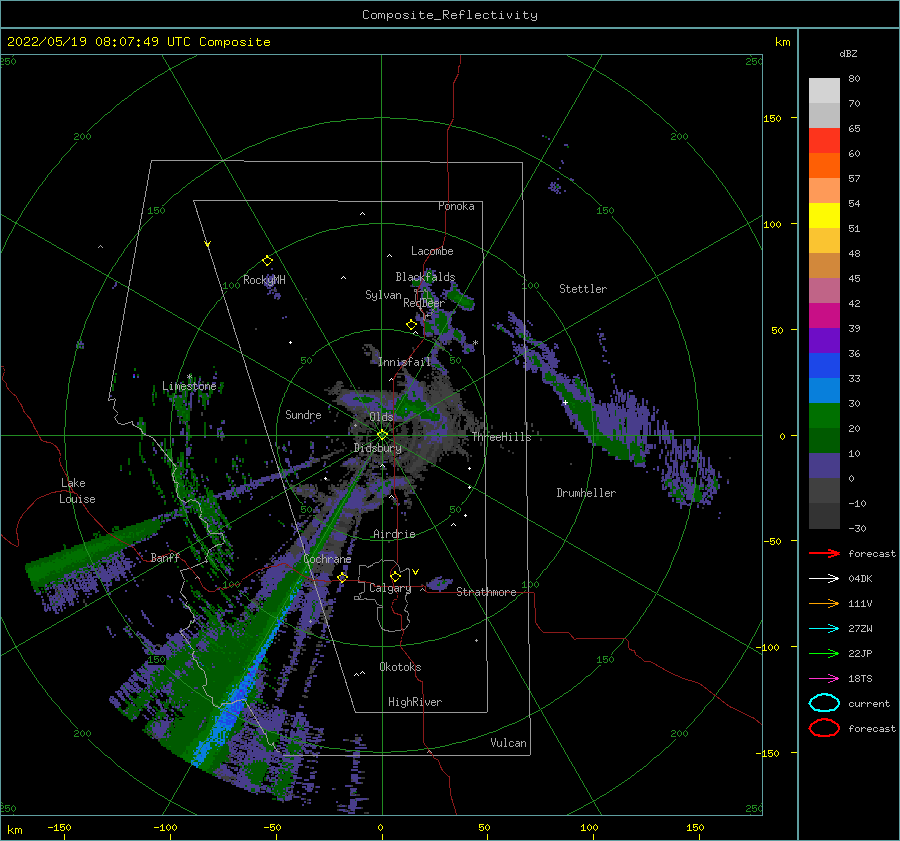Screen dimensions: 900x841
Task: Click the Sylvan label on map
Action: [383, 295]
